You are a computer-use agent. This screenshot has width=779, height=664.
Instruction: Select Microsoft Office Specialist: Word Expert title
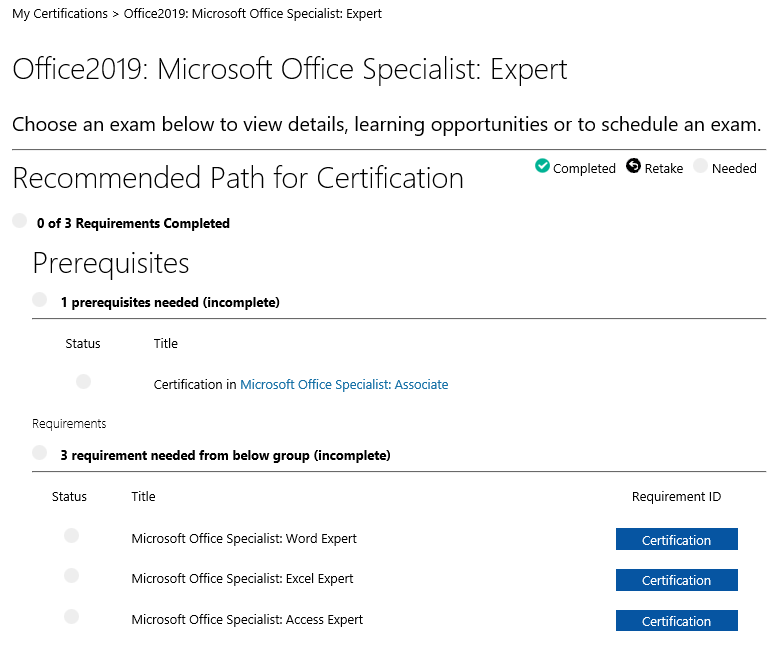(x=244, y=539)
